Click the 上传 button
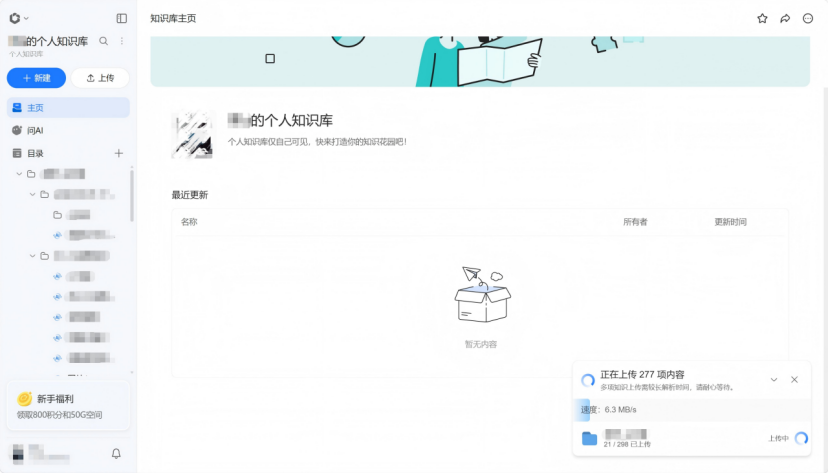This screenshot has height=473, width=828. point(100,78)
